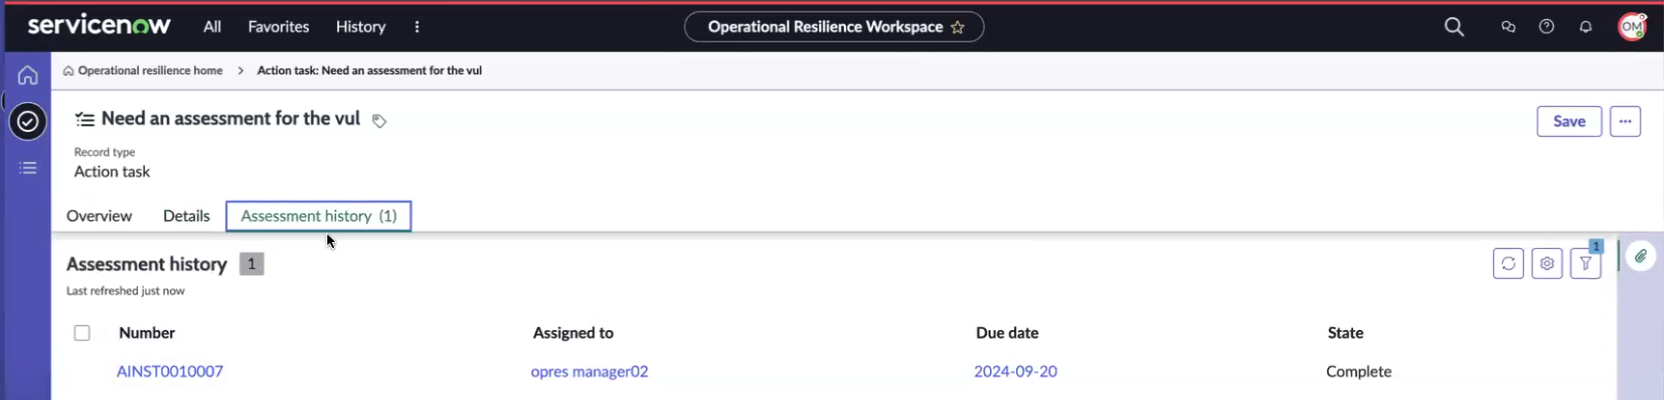Screen dimensions: 1664x400
Task: Open the home icon in left sidebar
Action: pyautogui.click(x=28, y=75)
